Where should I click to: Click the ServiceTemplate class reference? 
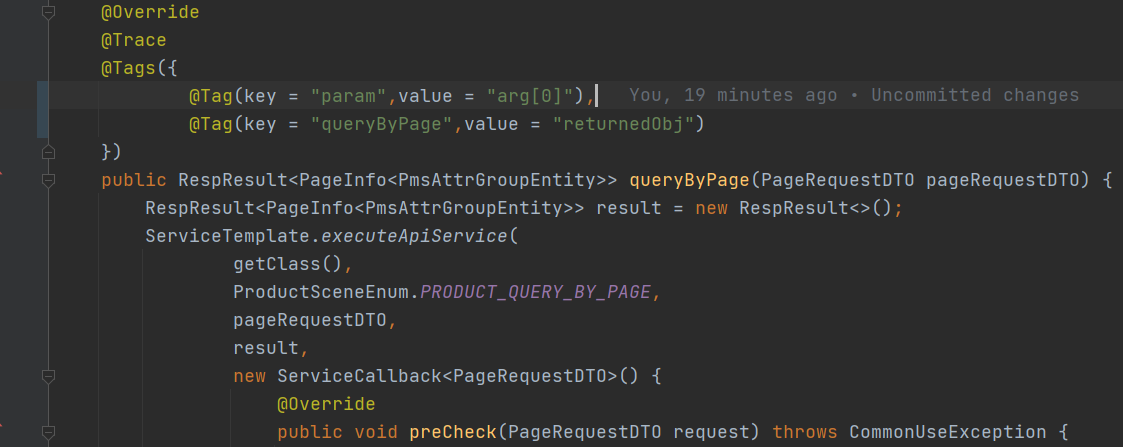[x=227, y=236]
